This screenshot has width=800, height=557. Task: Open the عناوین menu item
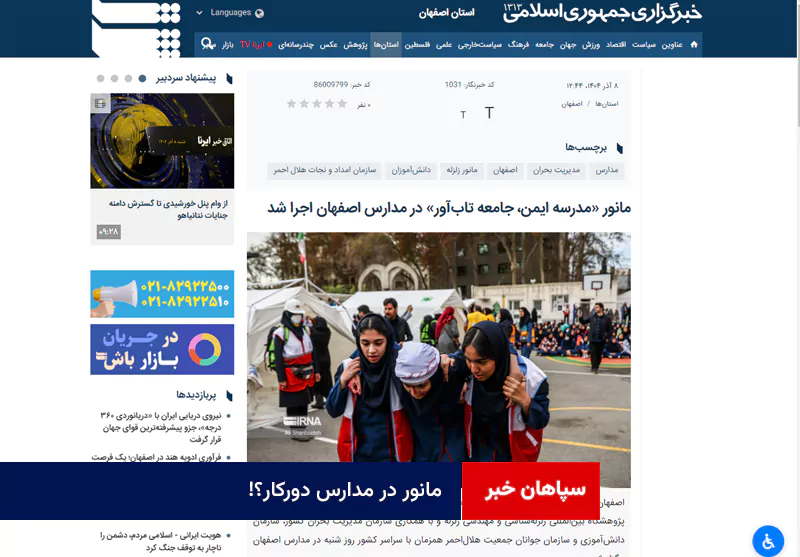(672, 45)
